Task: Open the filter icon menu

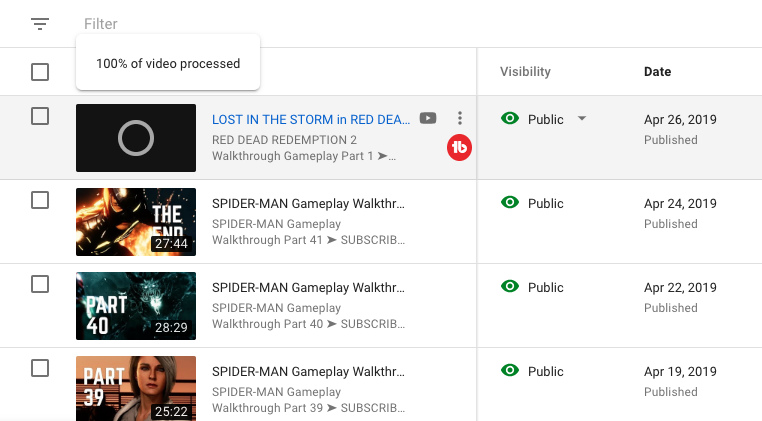Action: pos(40,24)
